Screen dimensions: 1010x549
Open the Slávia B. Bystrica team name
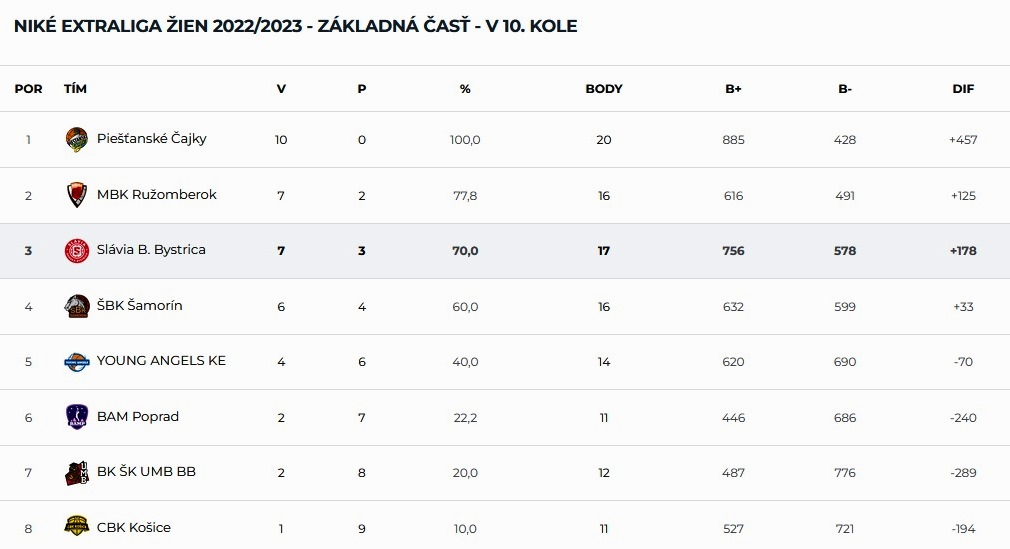[151, 250]
